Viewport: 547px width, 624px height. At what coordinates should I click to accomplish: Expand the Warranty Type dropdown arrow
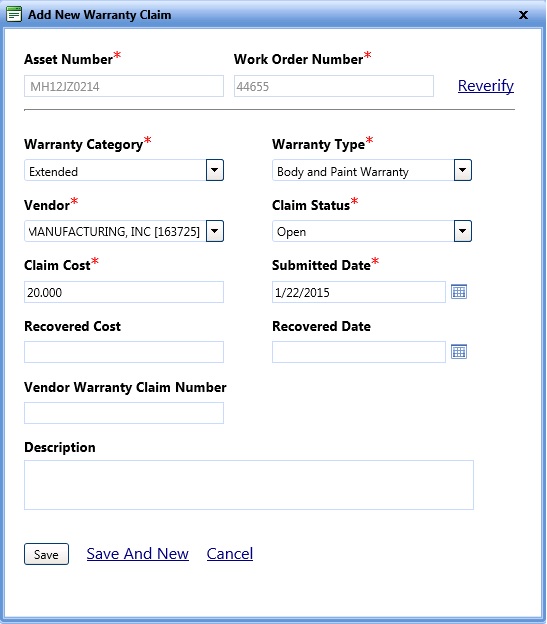pos(463,170)
